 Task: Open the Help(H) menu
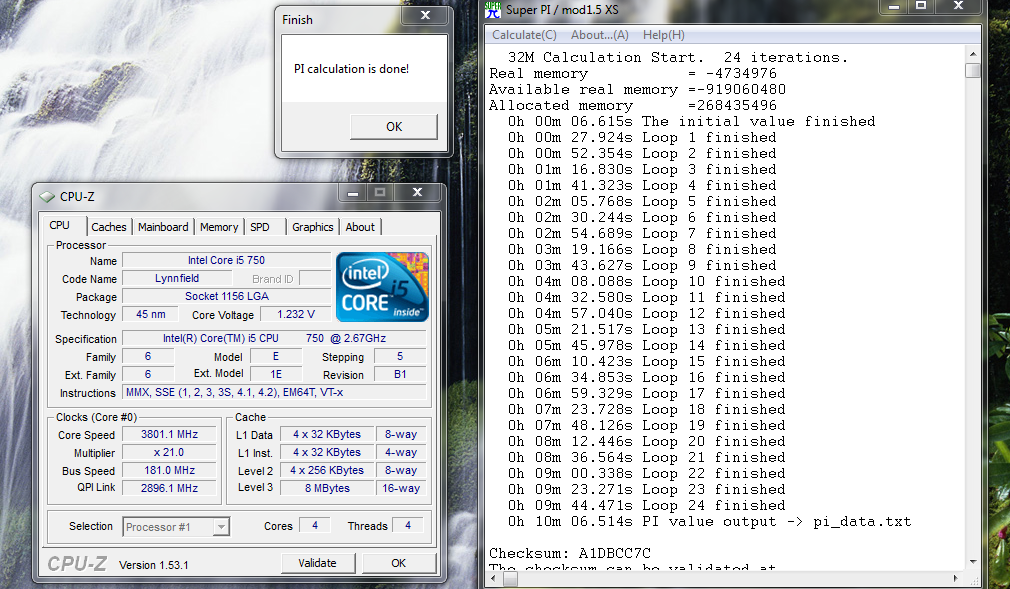click(x=664, y=35)
